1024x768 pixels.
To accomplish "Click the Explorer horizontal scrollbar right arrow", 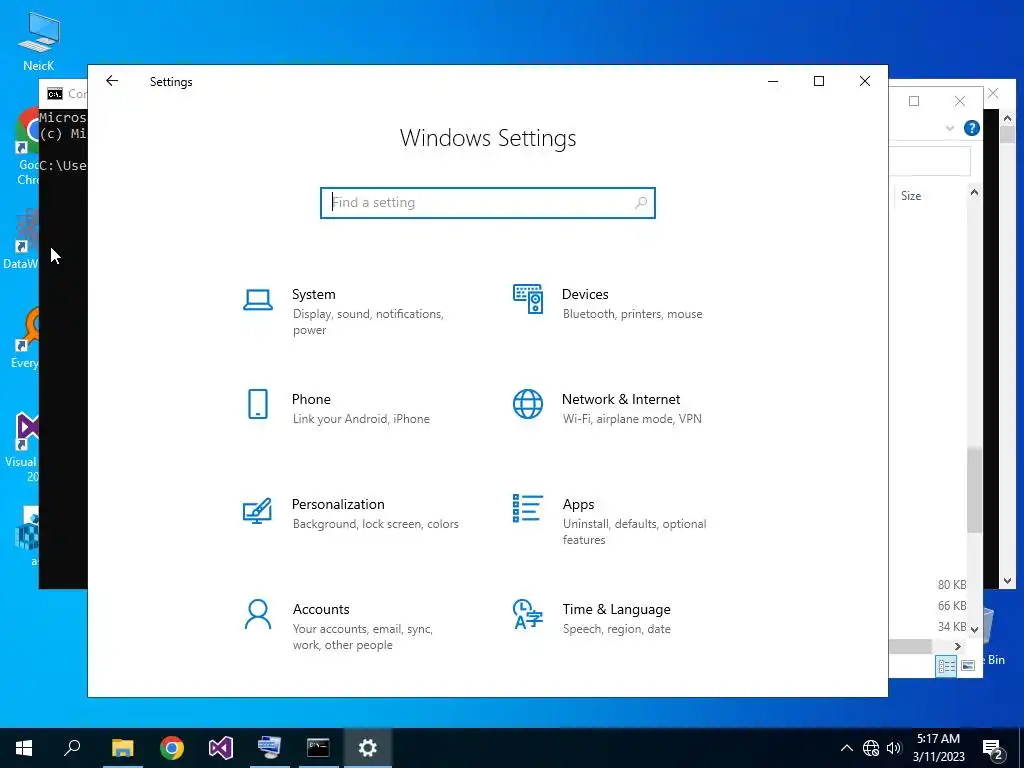I will 958,647.
